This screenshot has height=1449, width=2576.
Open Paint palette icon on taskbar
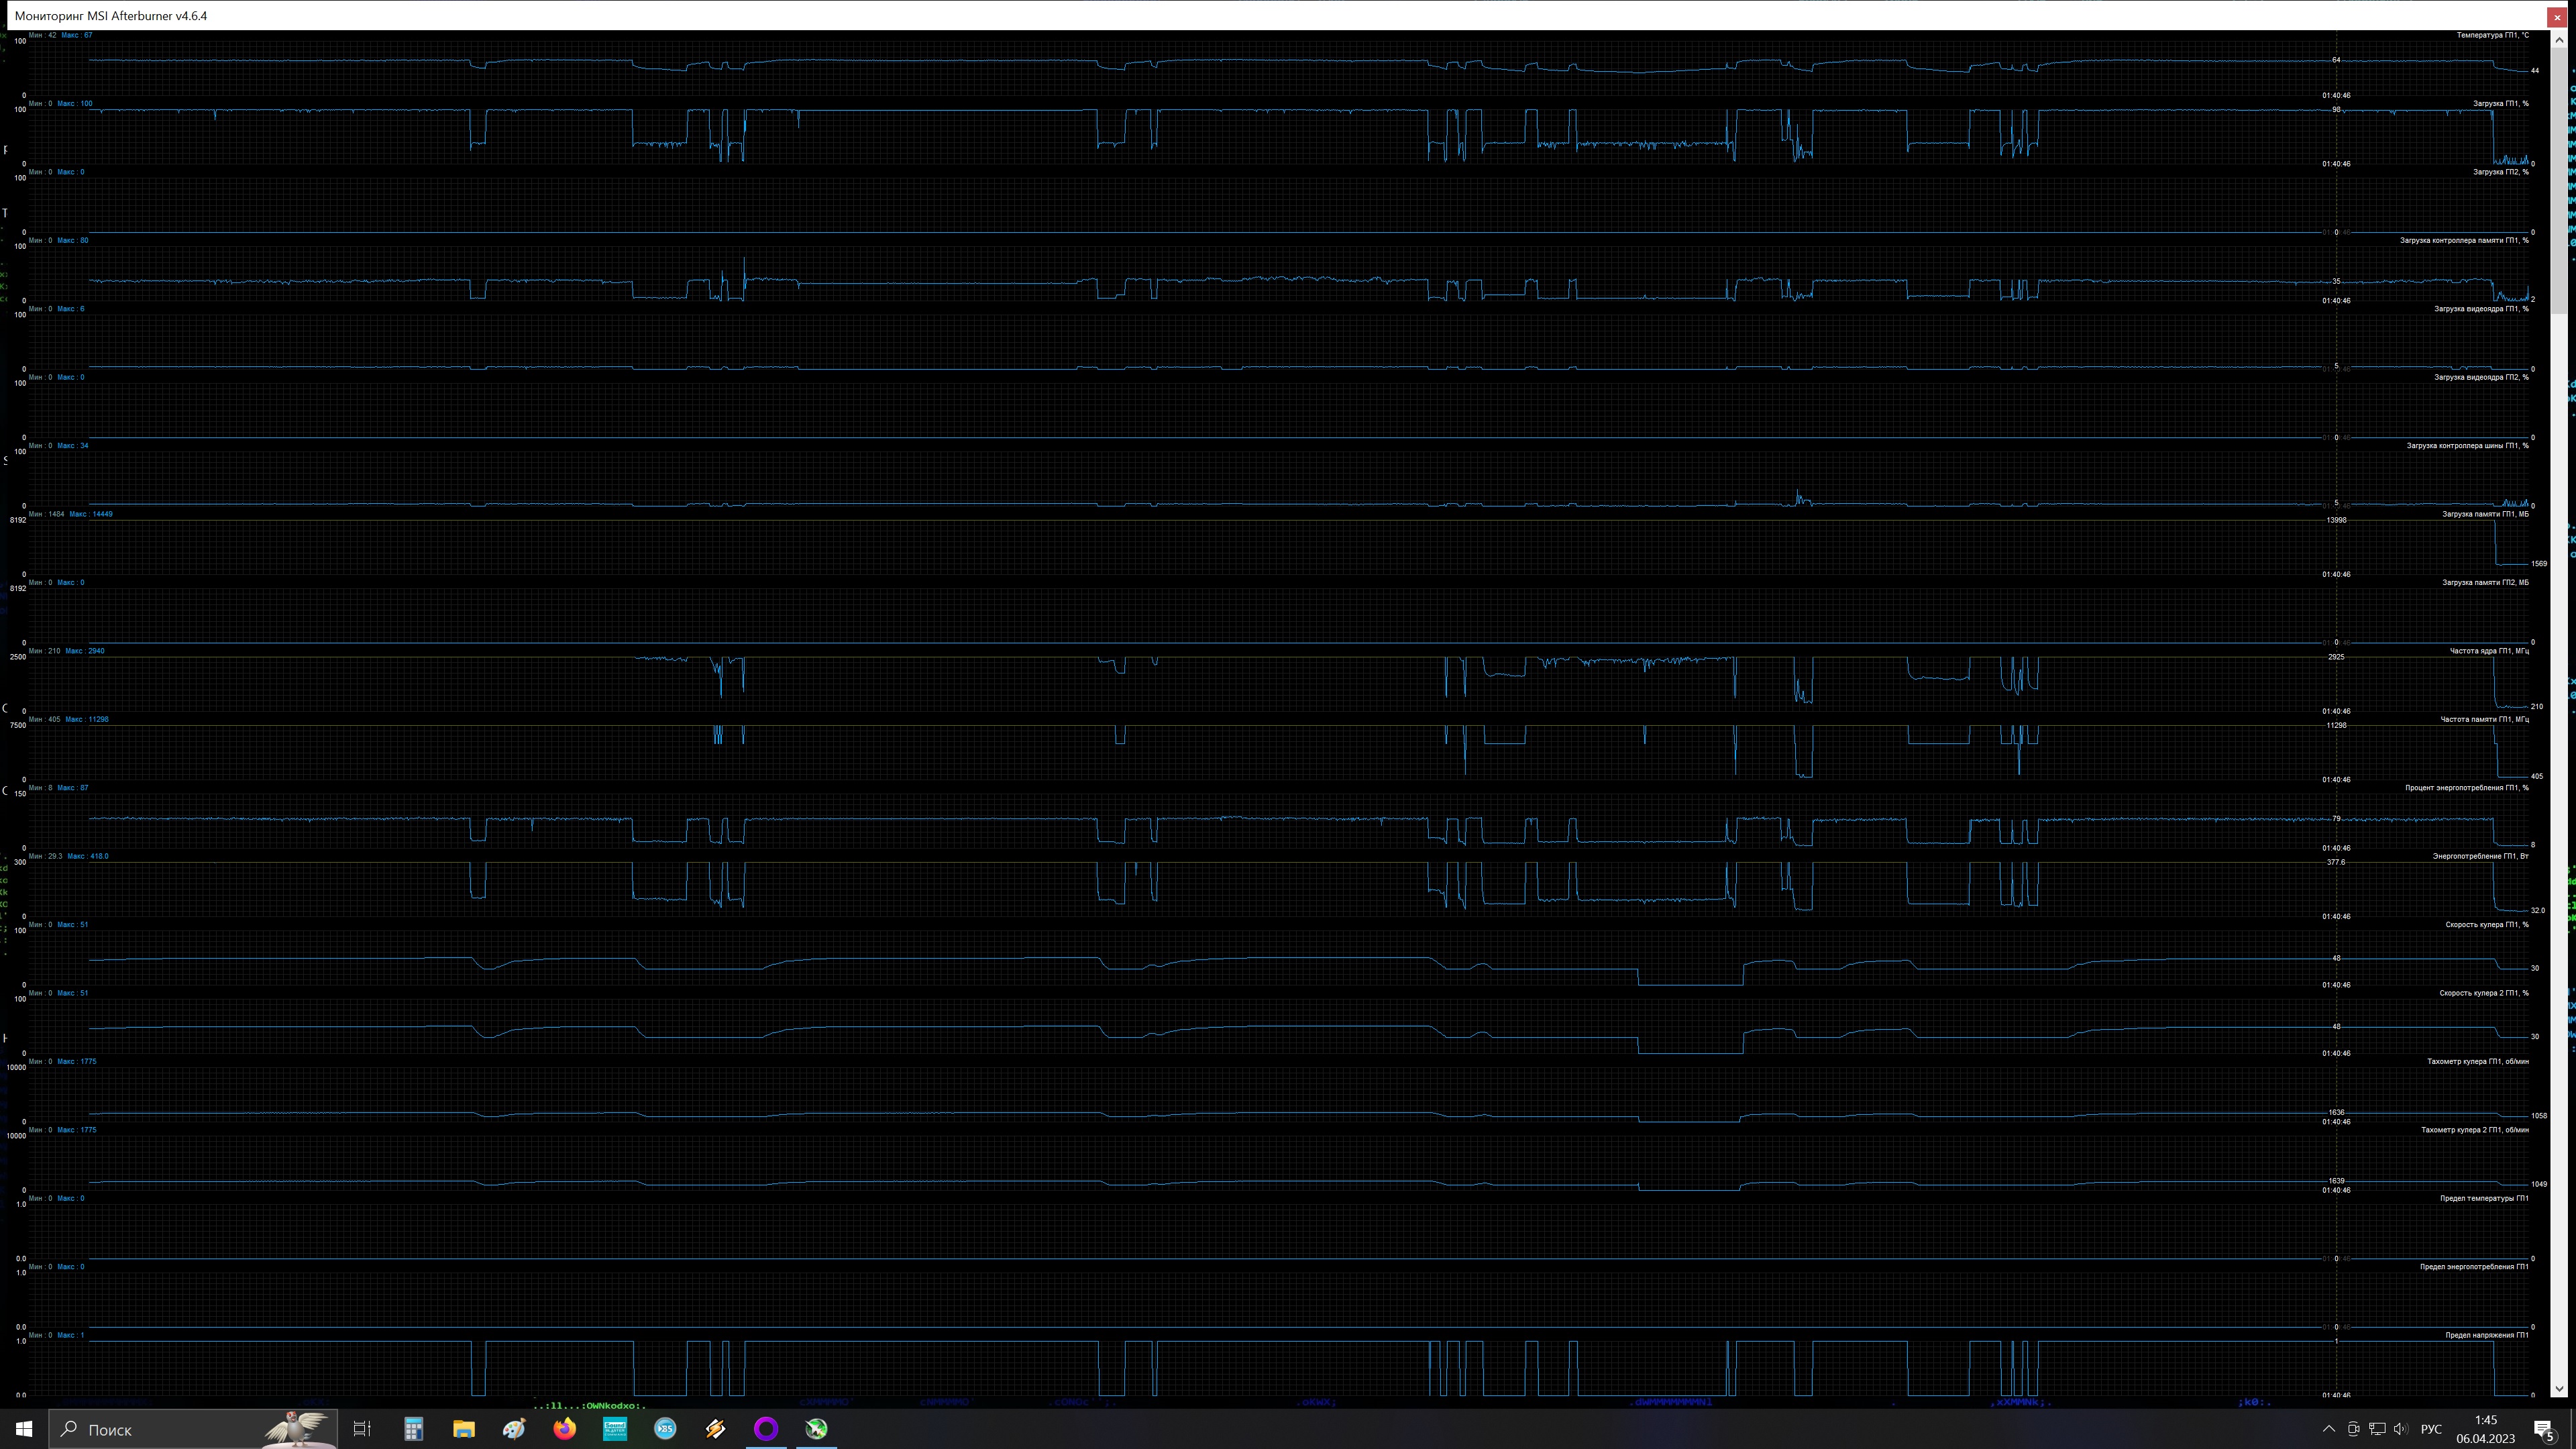click(514, 1429)
